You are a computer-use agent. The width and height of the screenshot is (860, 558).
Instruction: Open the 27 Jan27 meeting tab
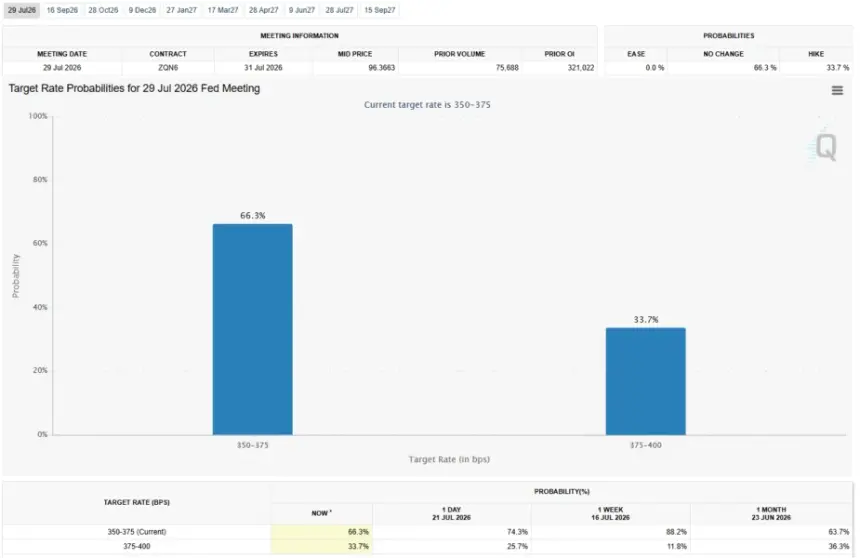(x=182, y=10)
